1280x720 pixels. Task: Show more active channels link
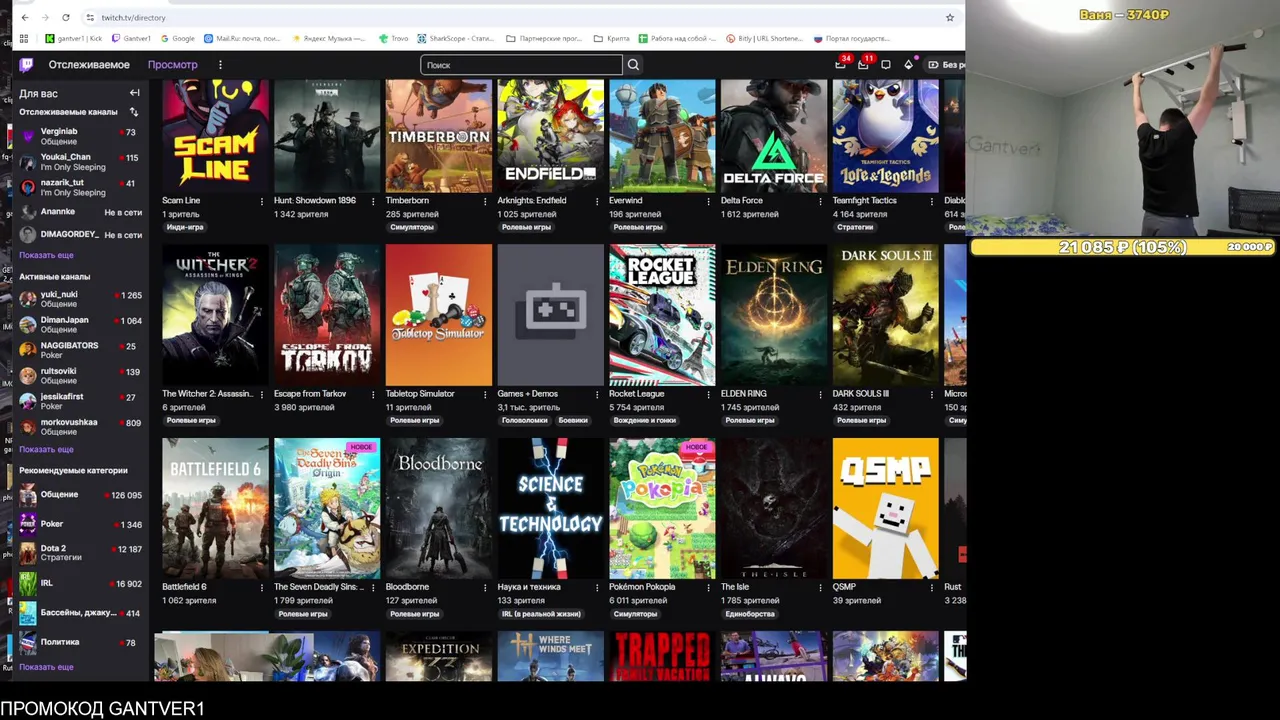pyautogui.click(x=46, y=450)
